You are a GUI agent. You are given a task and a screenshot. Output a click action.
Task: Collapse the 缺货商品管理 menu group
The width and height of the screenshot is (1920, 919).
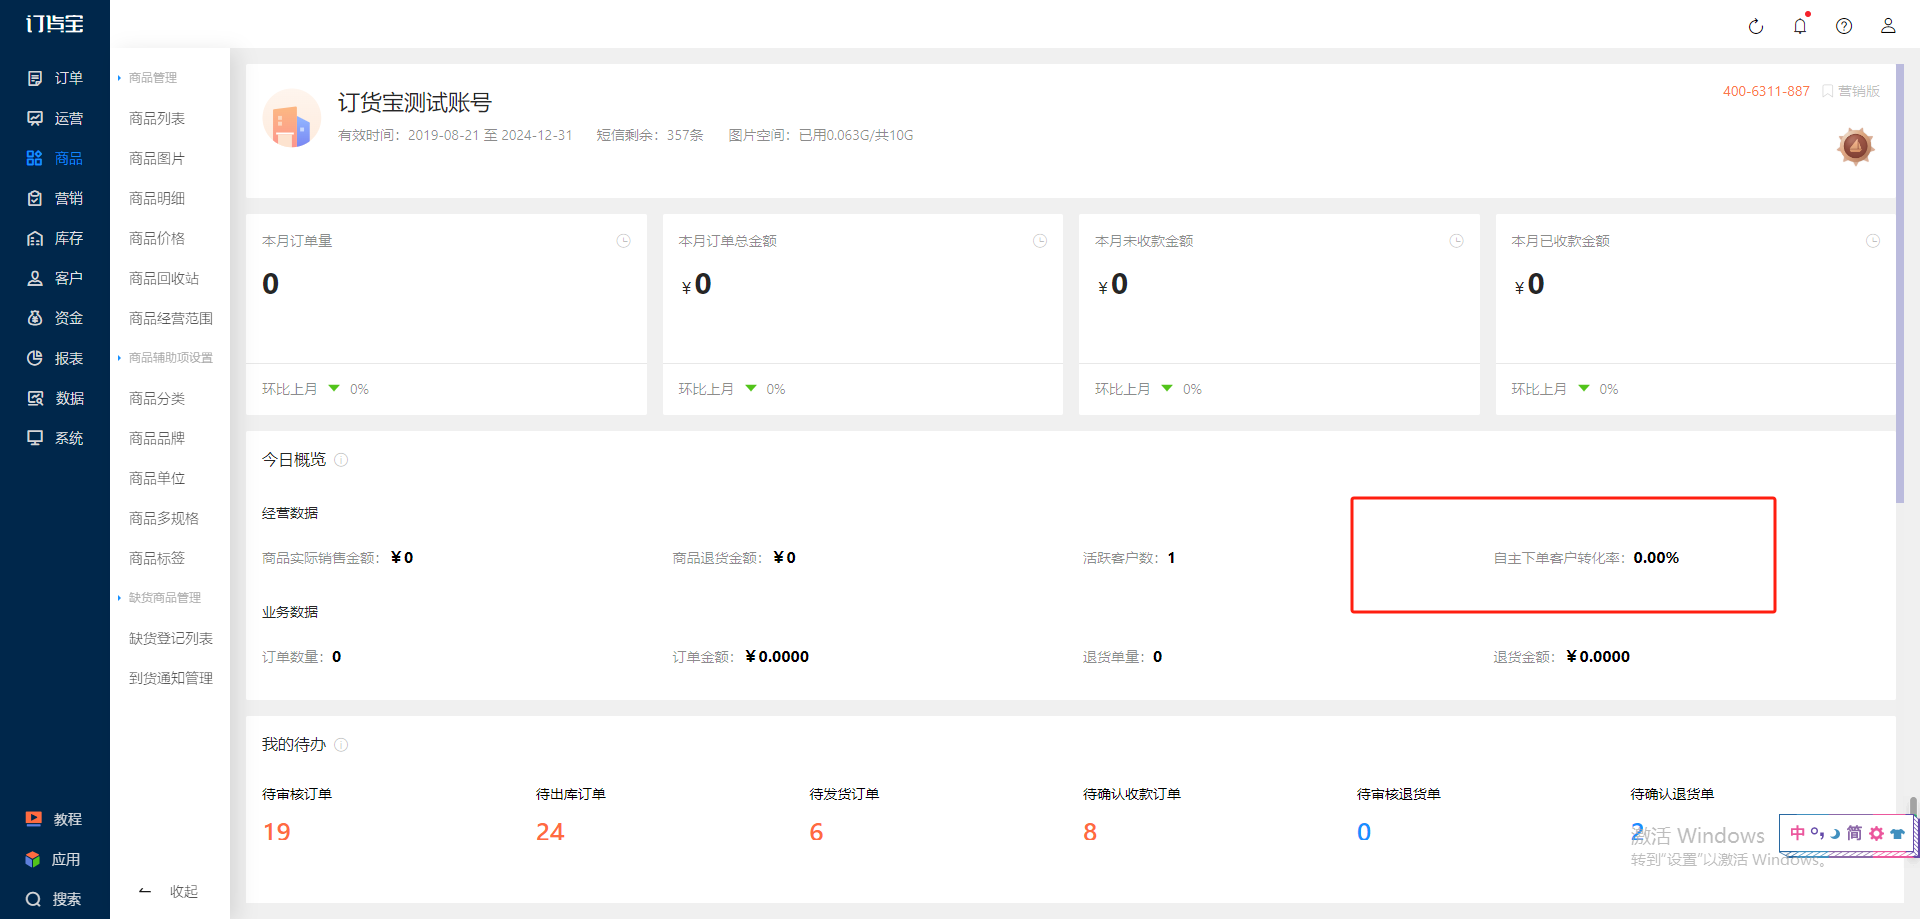tap(160, 598)
